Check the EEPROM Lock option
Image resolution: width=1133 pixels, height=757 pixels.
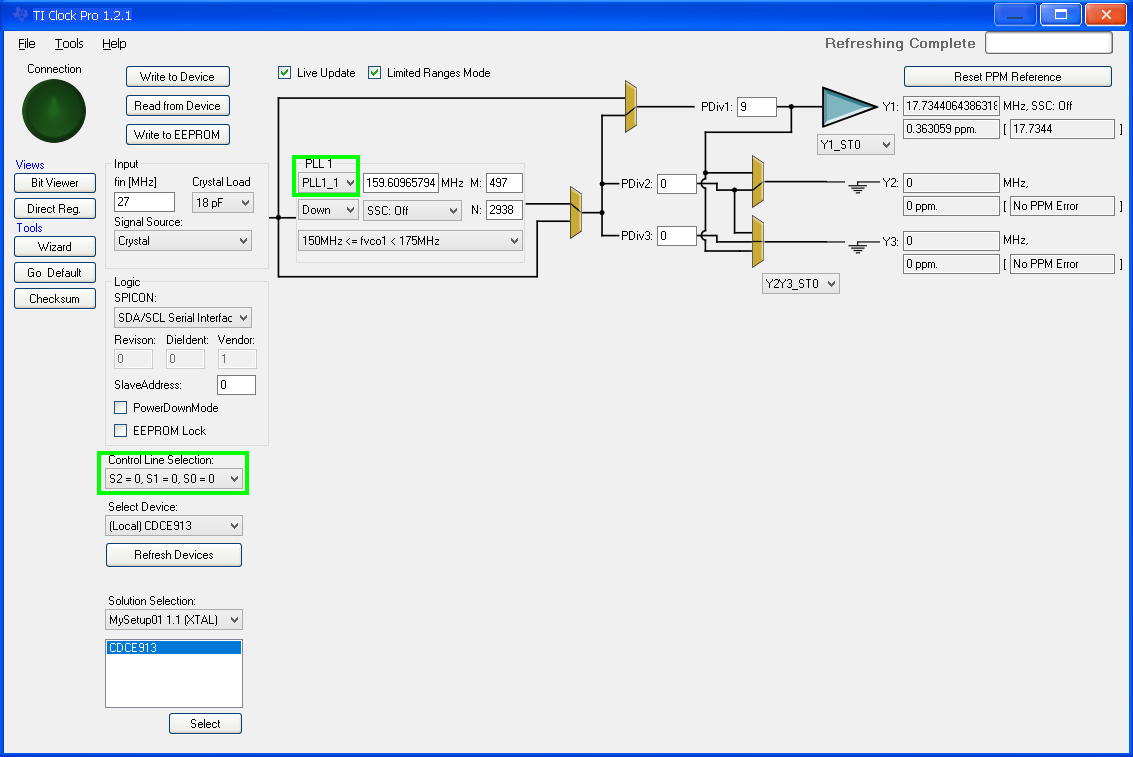click(121, 431)
